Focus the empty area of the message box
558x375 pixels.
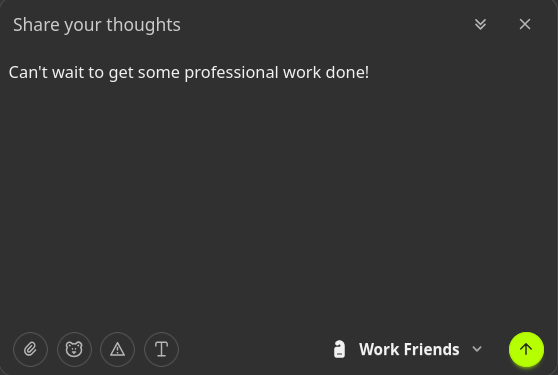pos(279,199)
